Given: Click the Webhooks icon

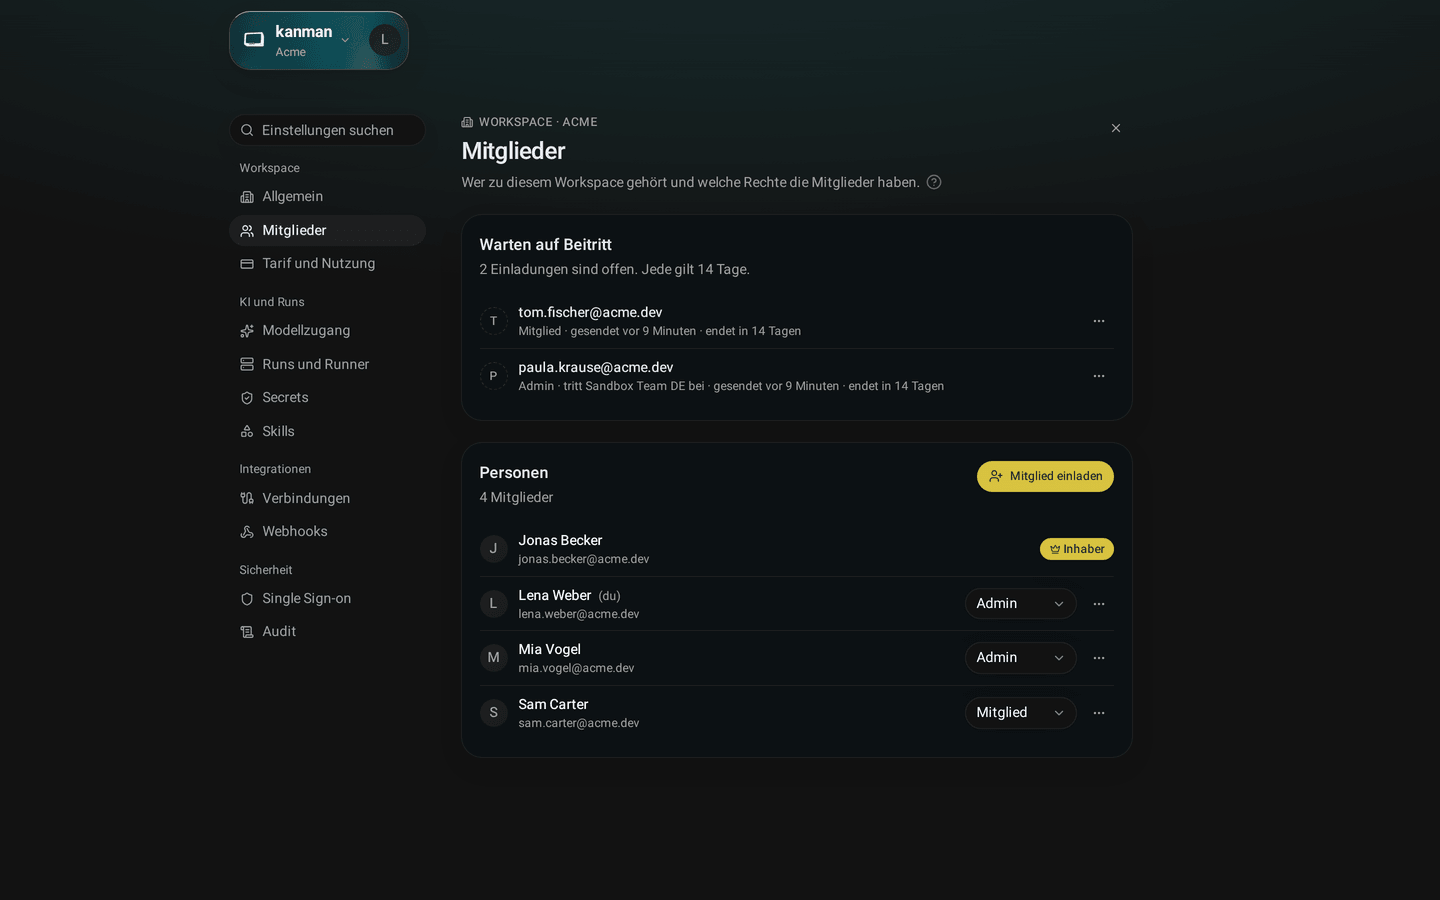Looking at the screenshot, I should point(247,532).
